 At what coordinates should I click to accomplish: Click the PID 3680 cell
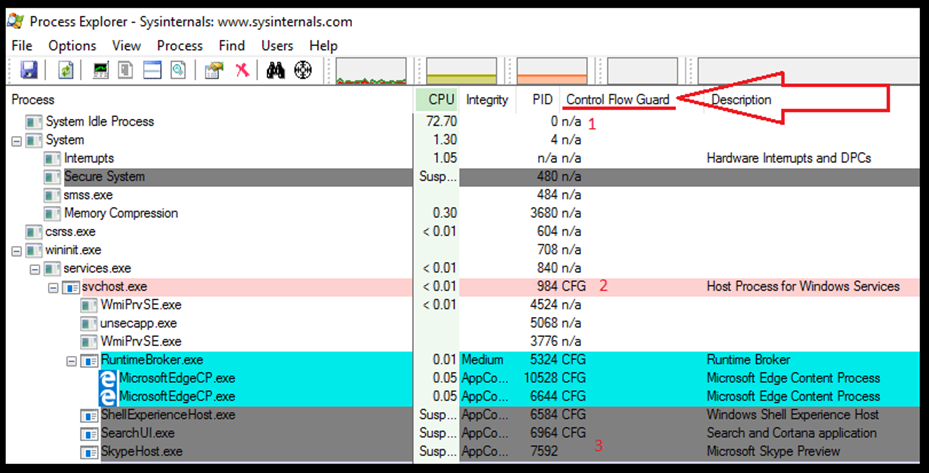pyautogui.click(x=544, y=213)
